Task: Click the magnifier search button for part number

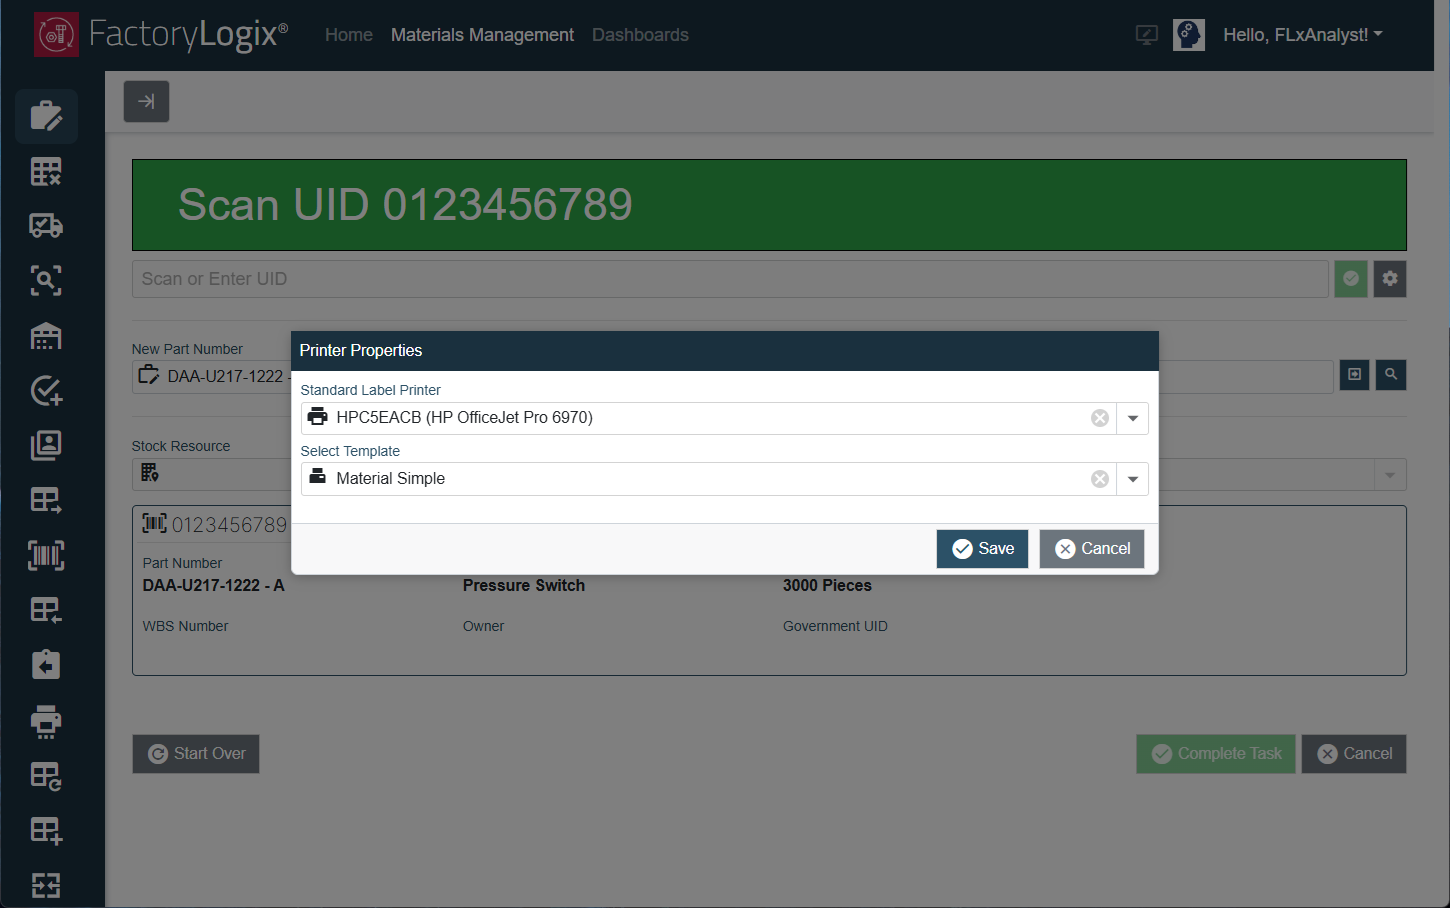Action: point(1391,375)
